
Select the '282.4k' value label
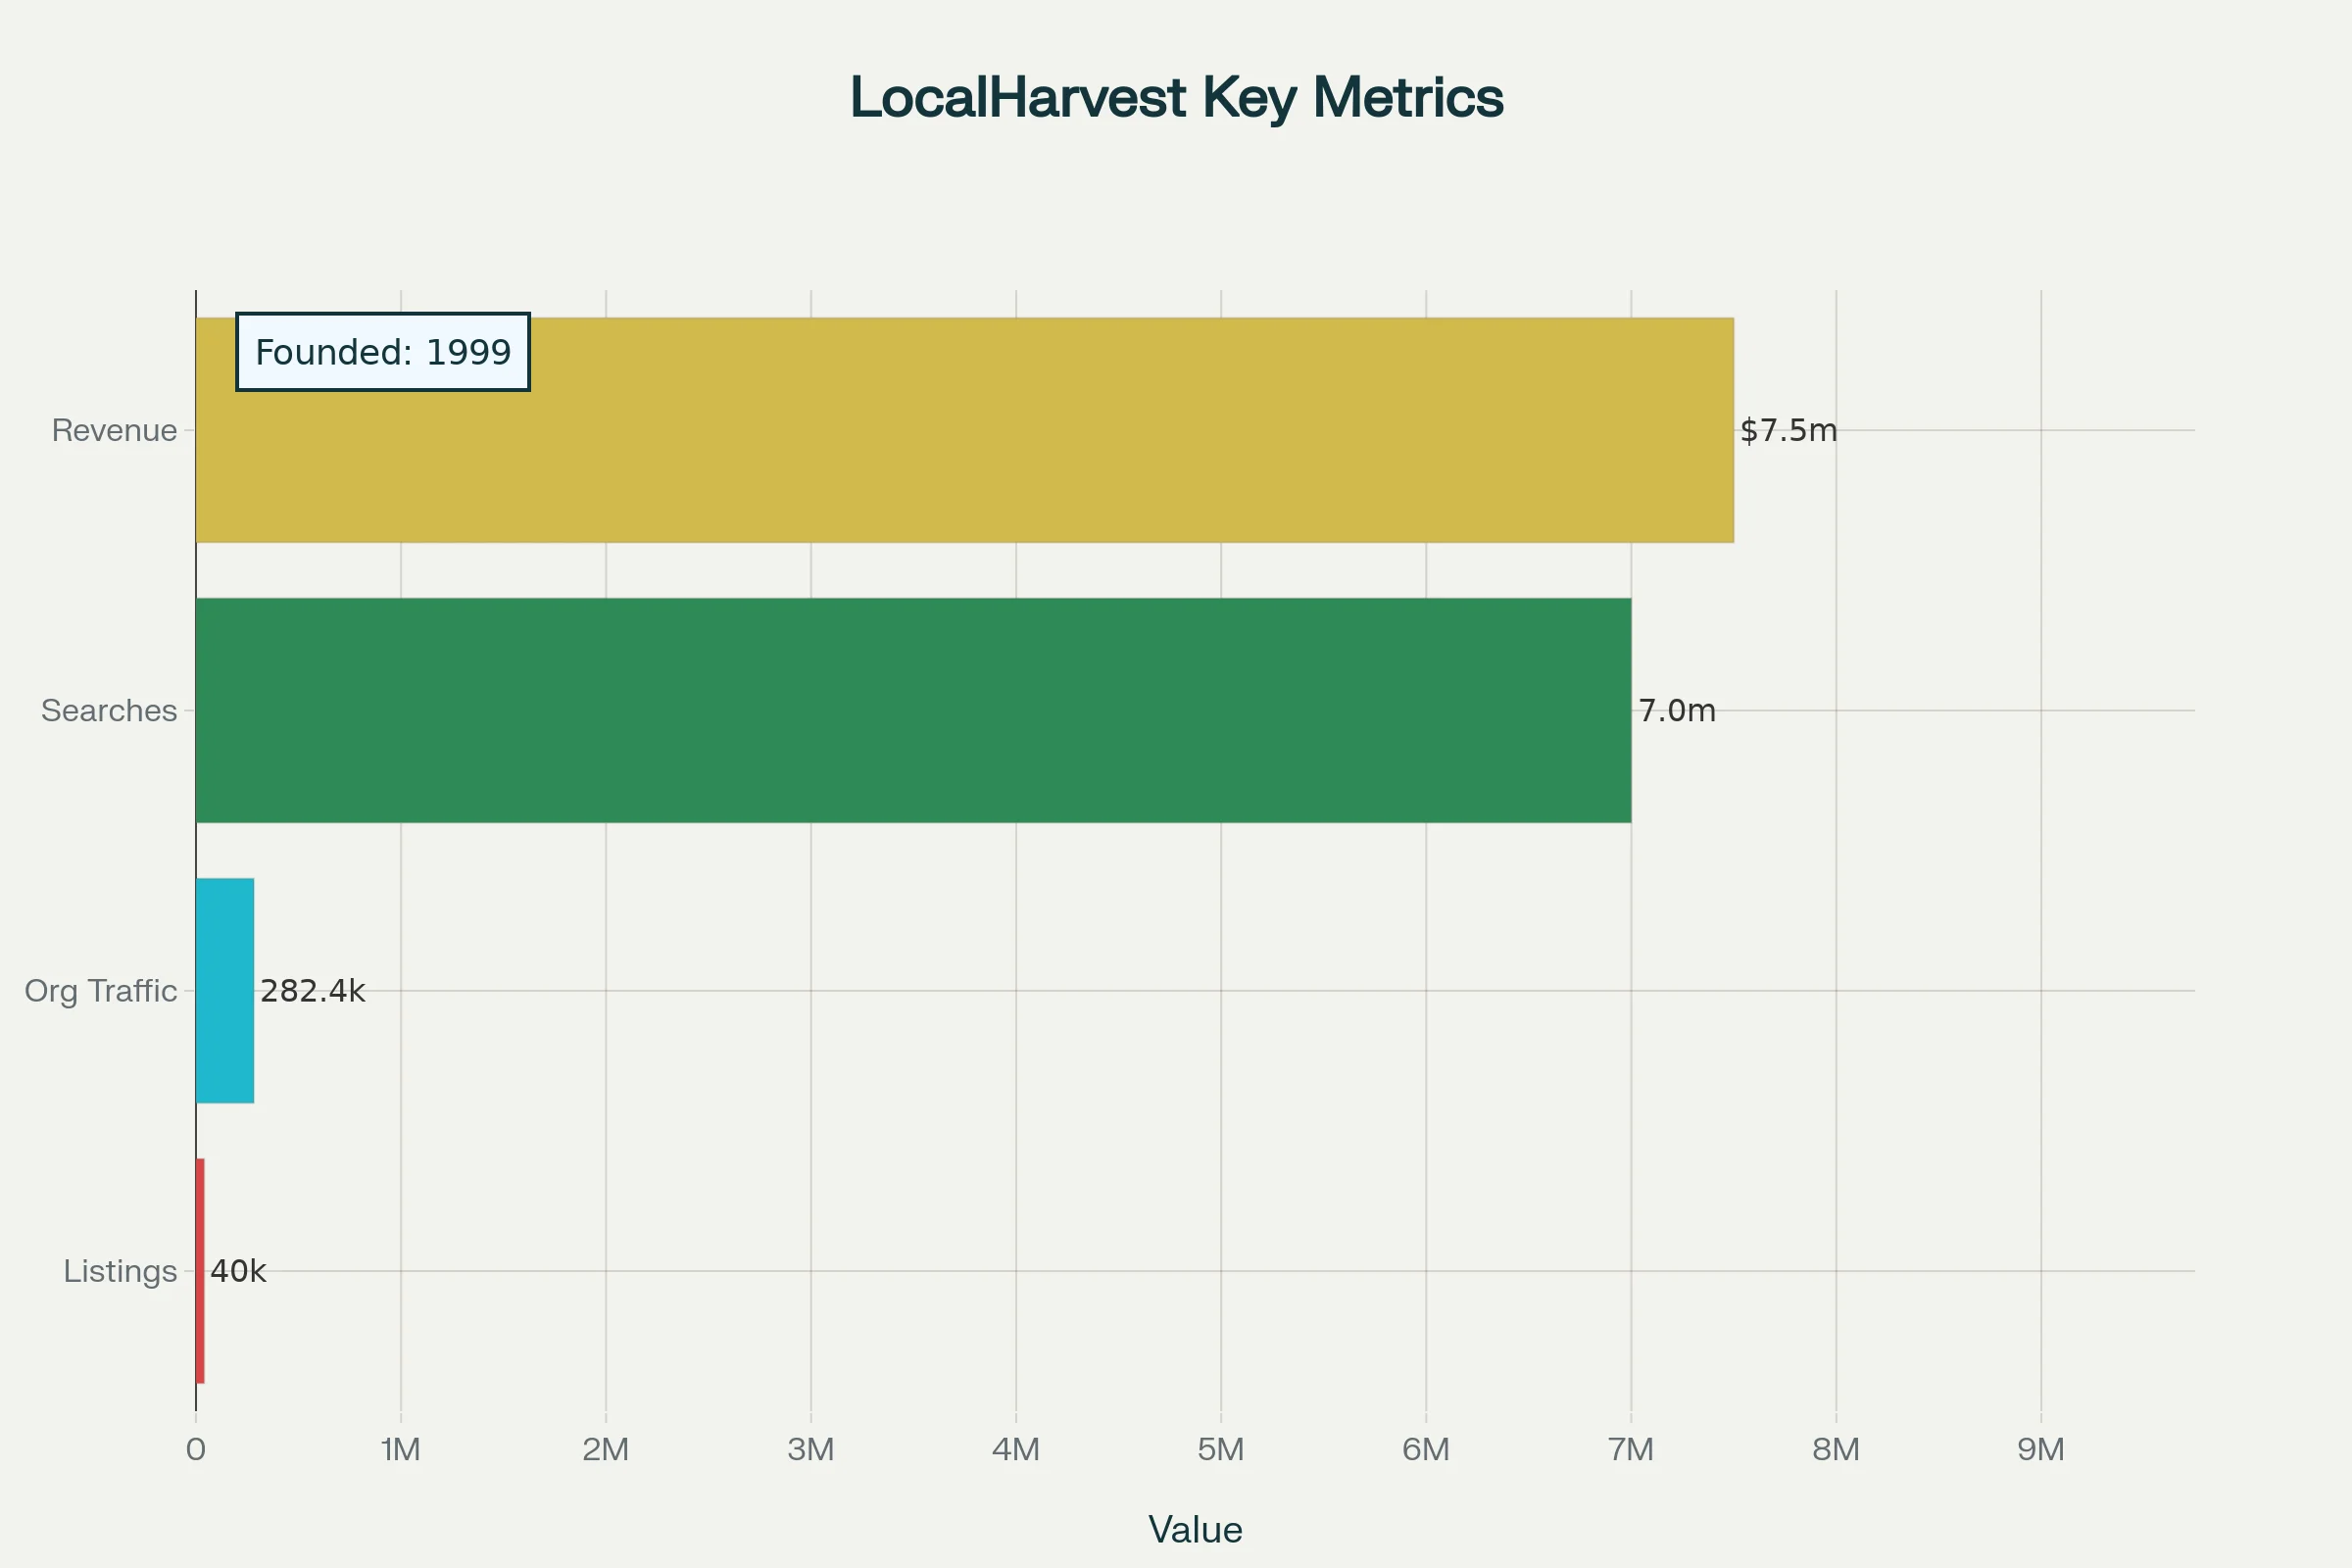pyautogui.click(x=313, y=990)
